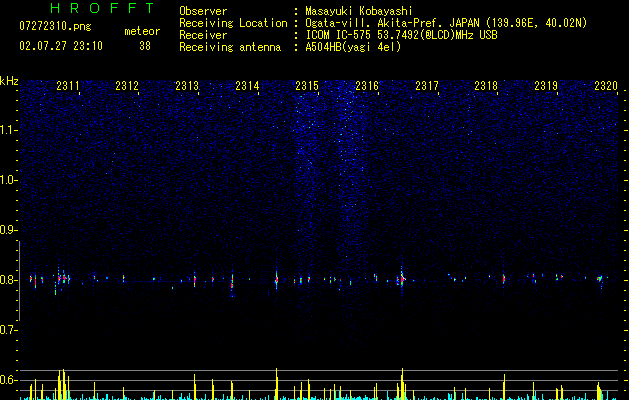Click the 'Observer' field label
629x400 pixels.
pyautogui.click(x=203, y=11)
